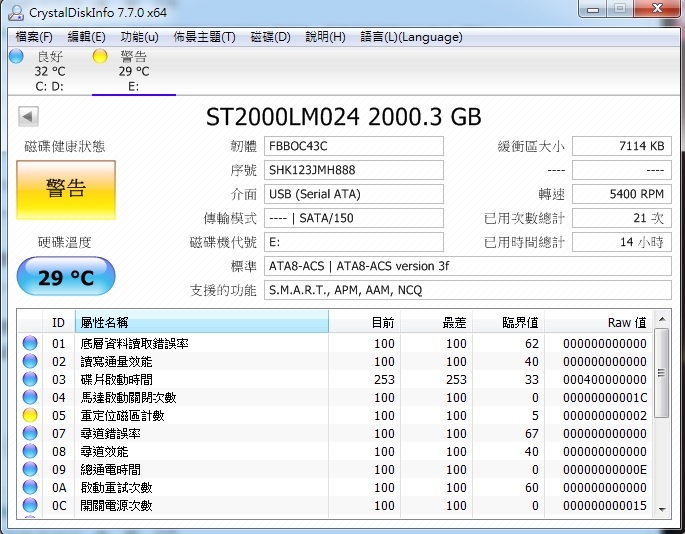Open the 磁碟(D) menu
Screen dimensions: 685x534
[270, 37]
